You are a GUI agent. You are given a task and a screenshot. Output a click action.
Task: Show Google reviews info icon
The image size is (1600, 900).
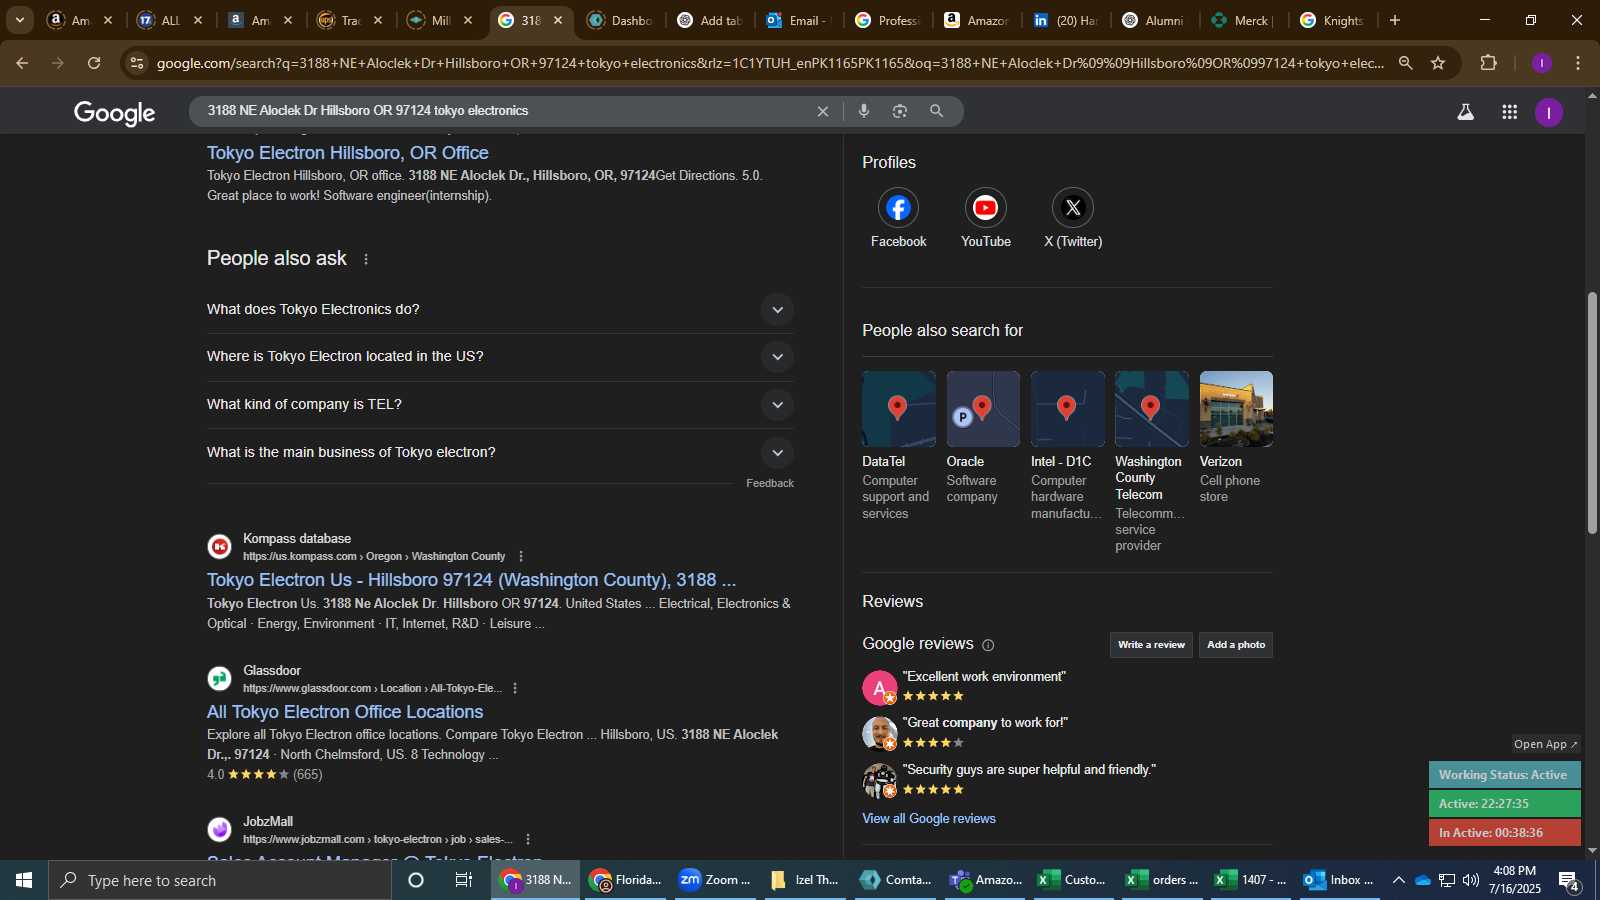click(x=988, y=645)
